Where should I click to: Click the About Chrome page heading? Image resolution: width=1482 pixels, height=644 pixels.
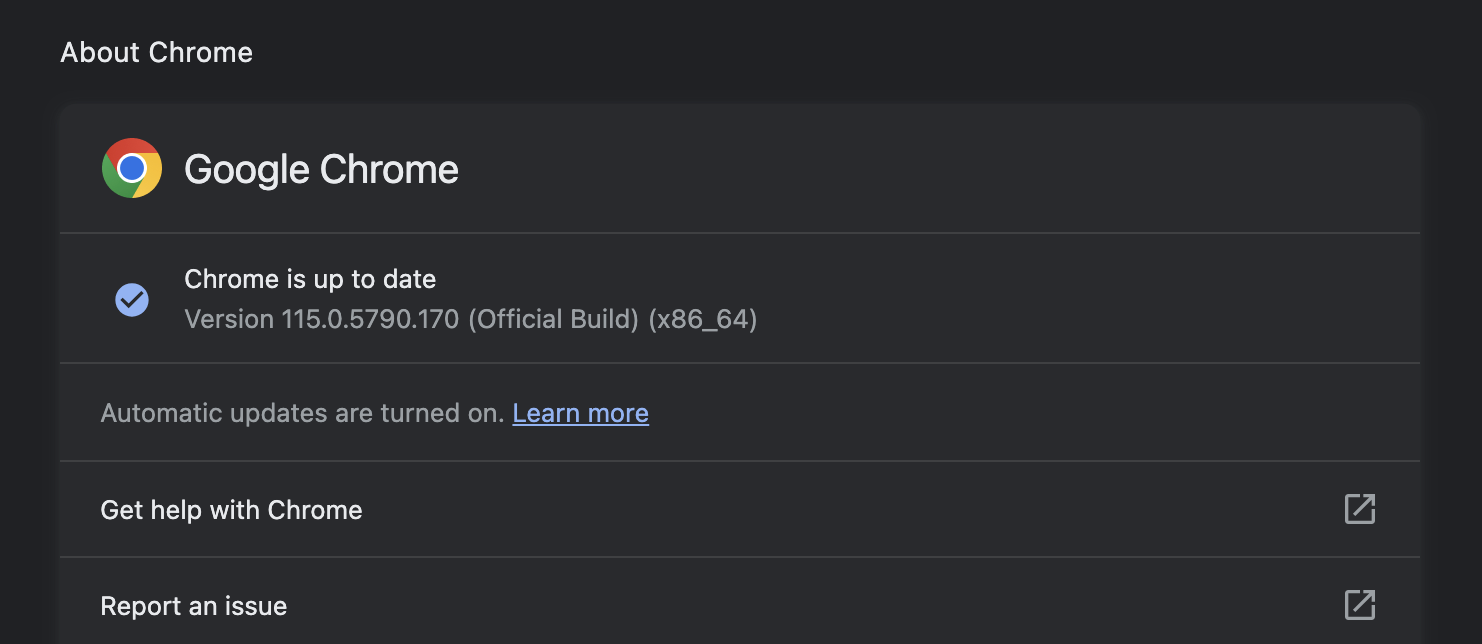click(156, 52)
